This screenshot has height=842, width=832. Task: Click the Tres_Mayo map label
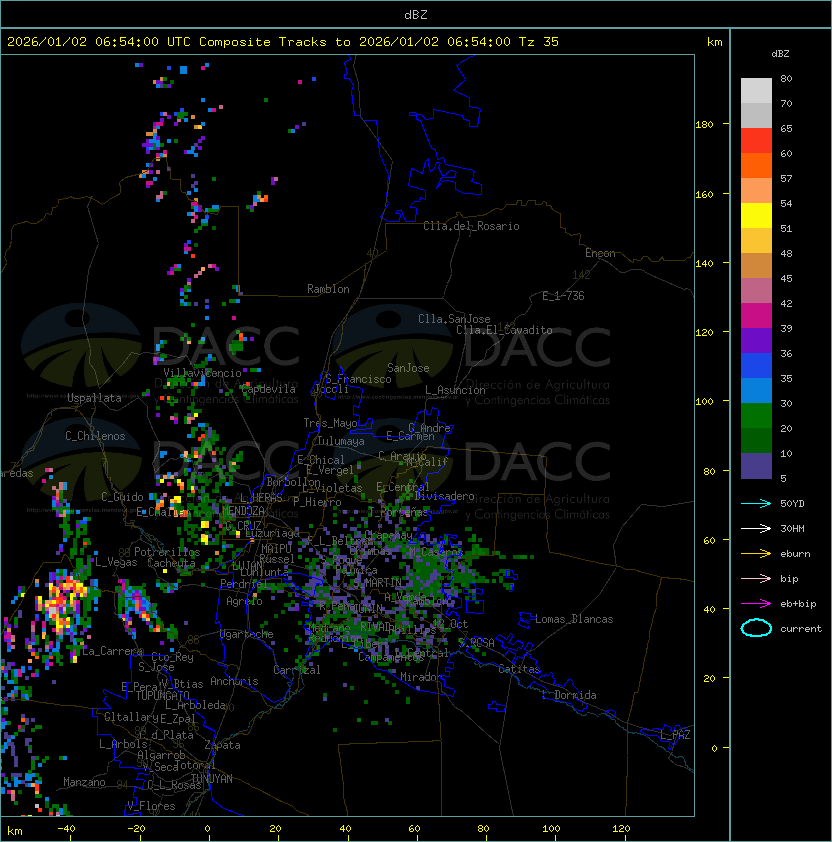tap(330, 423)
